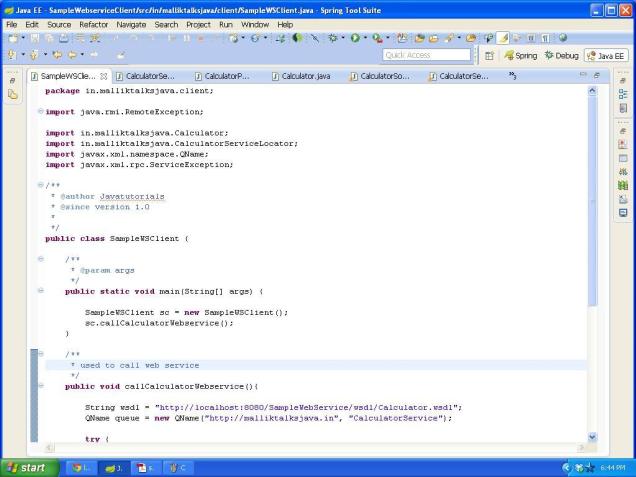Open the Refactor menu
636x477 pixels.
click(x=93, y=24)
